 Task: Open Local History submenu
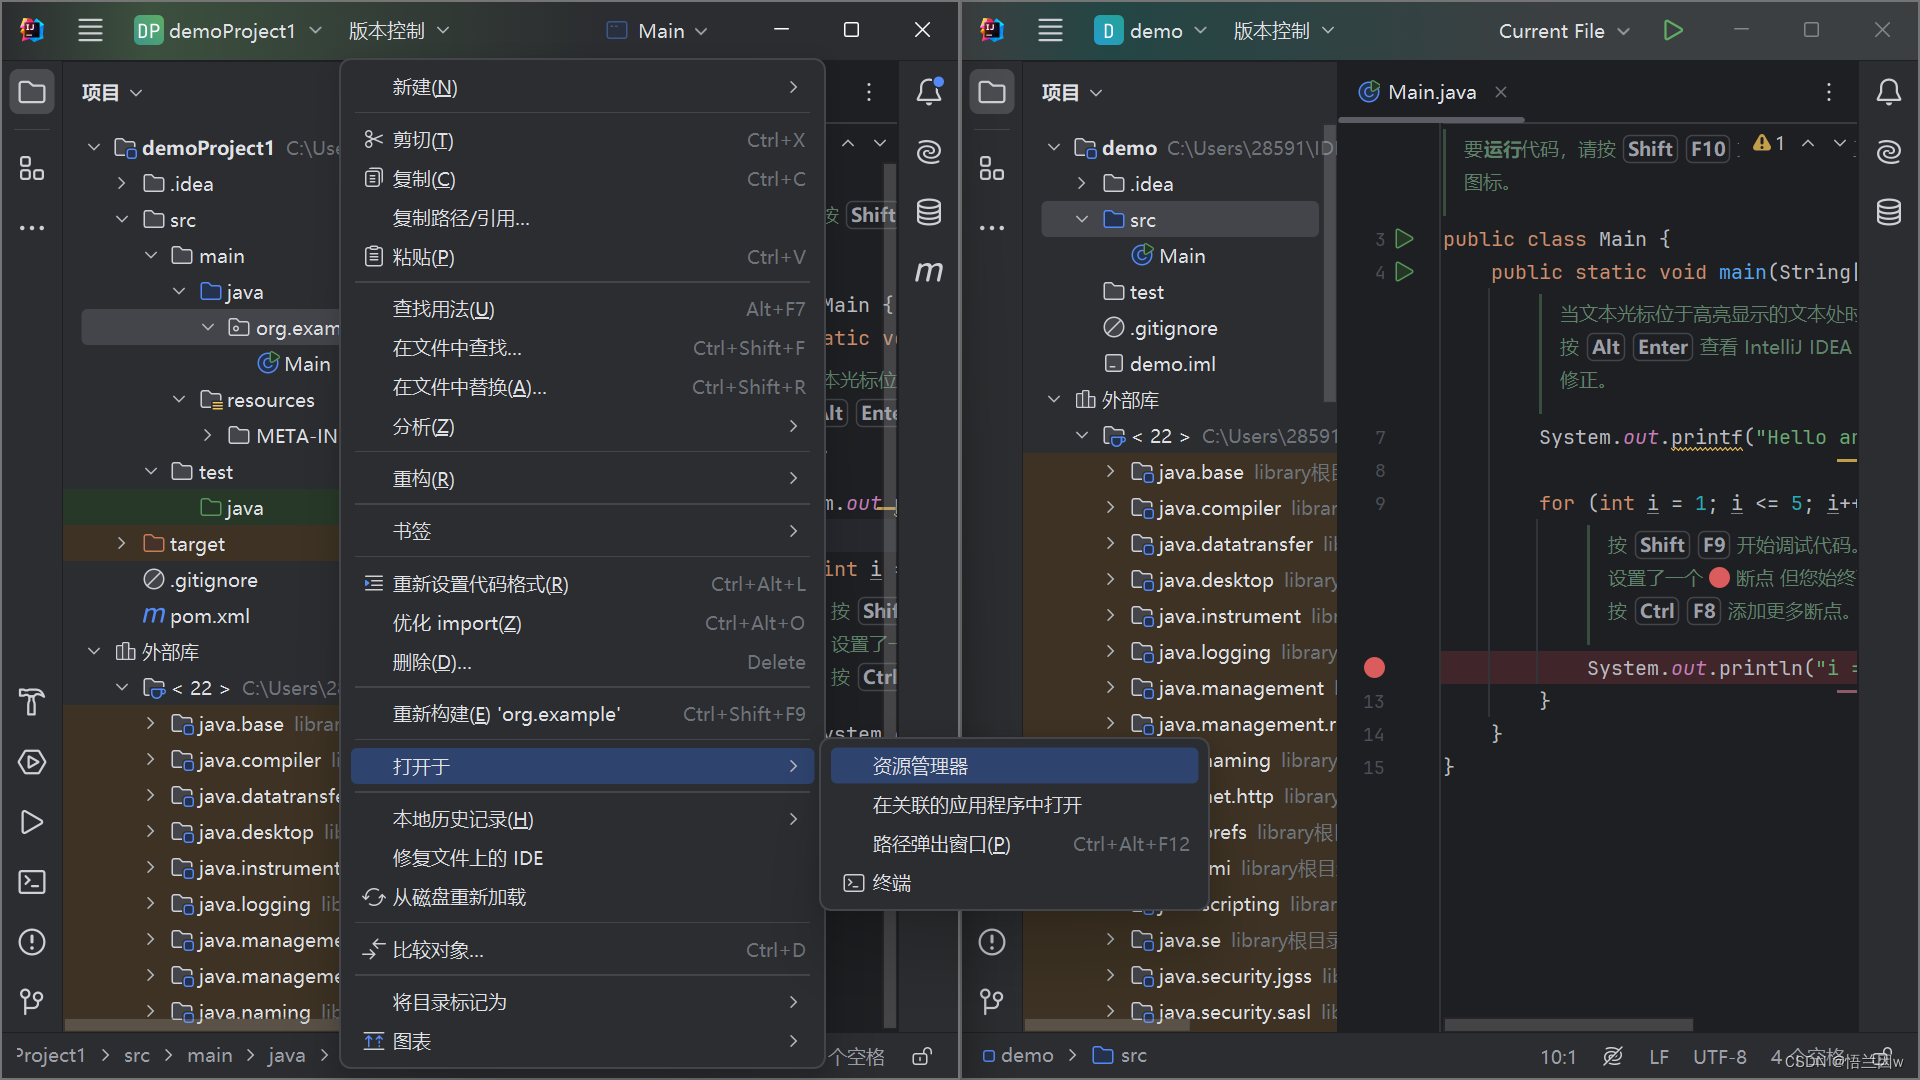point(583,819)
